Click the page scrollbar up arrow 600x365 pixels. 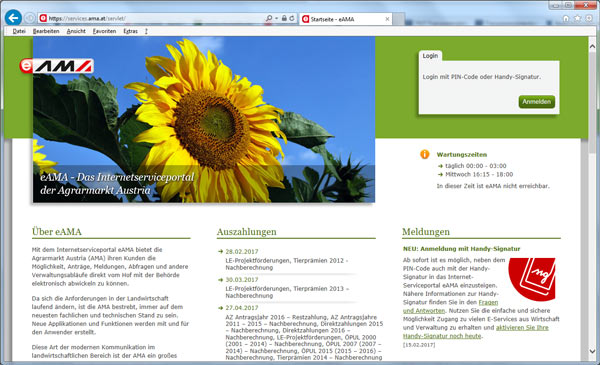coord(592,47)
